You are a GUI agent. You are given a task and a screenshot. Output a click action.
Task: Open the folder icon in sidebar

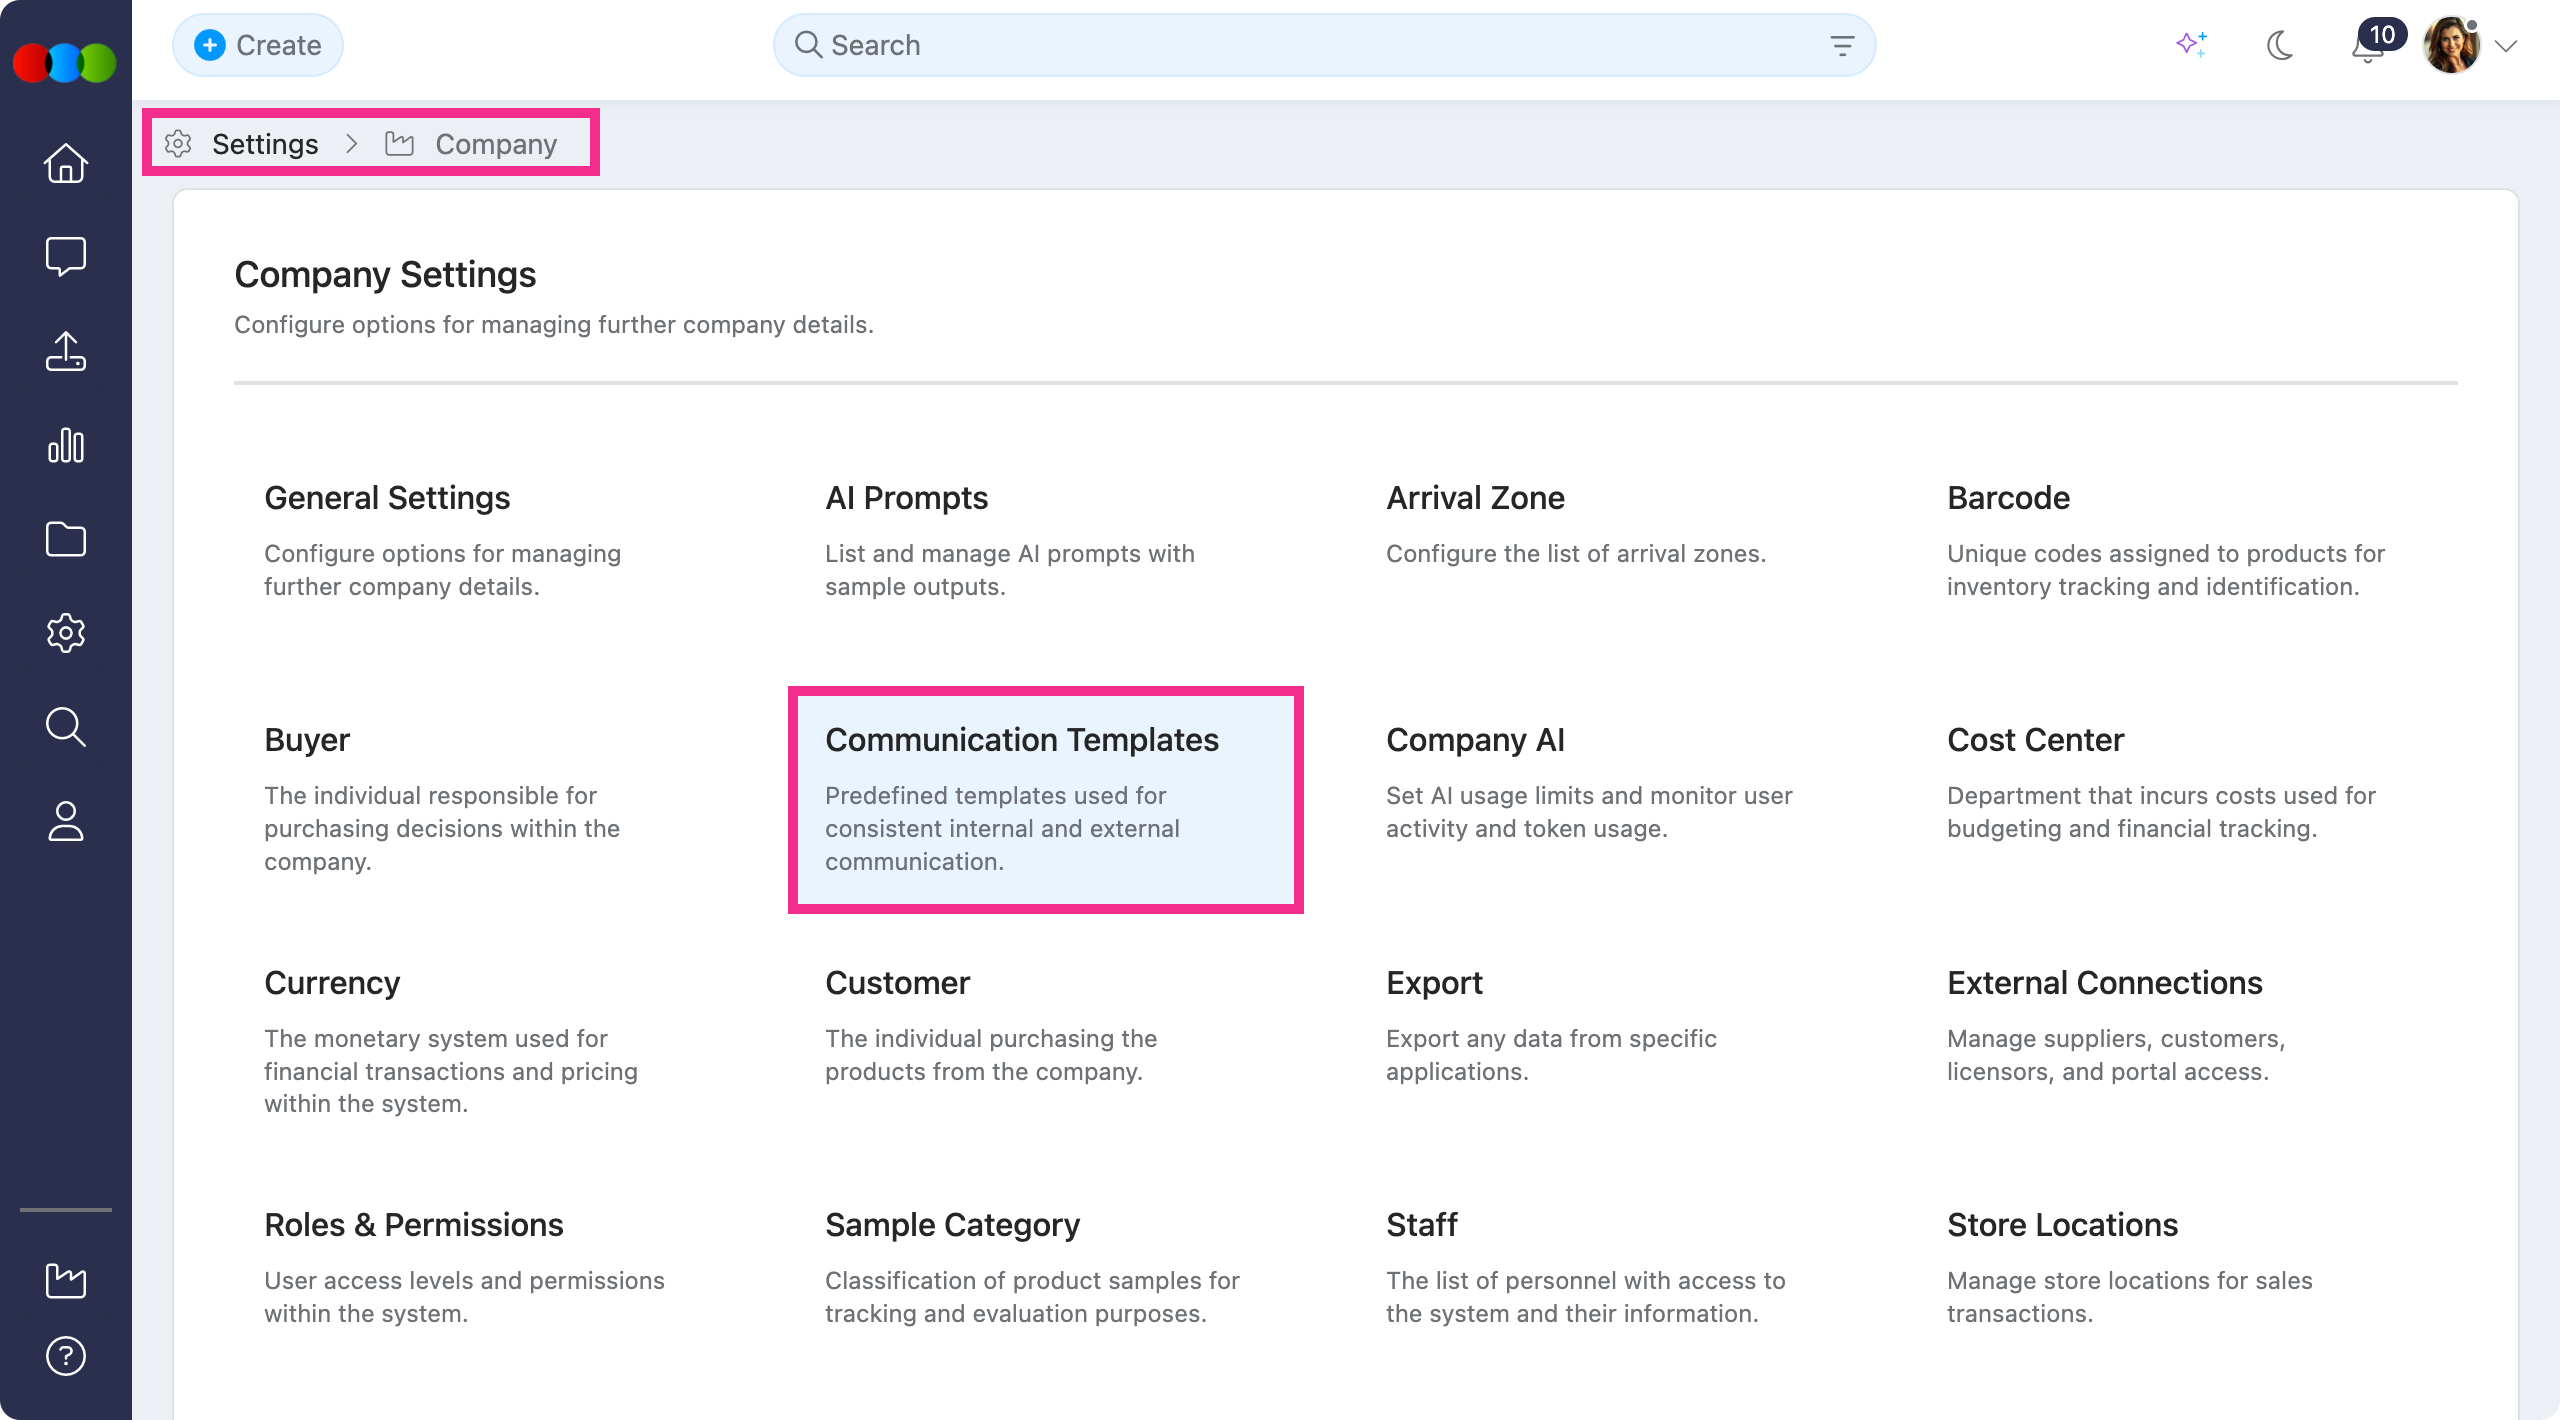[66, 539]
